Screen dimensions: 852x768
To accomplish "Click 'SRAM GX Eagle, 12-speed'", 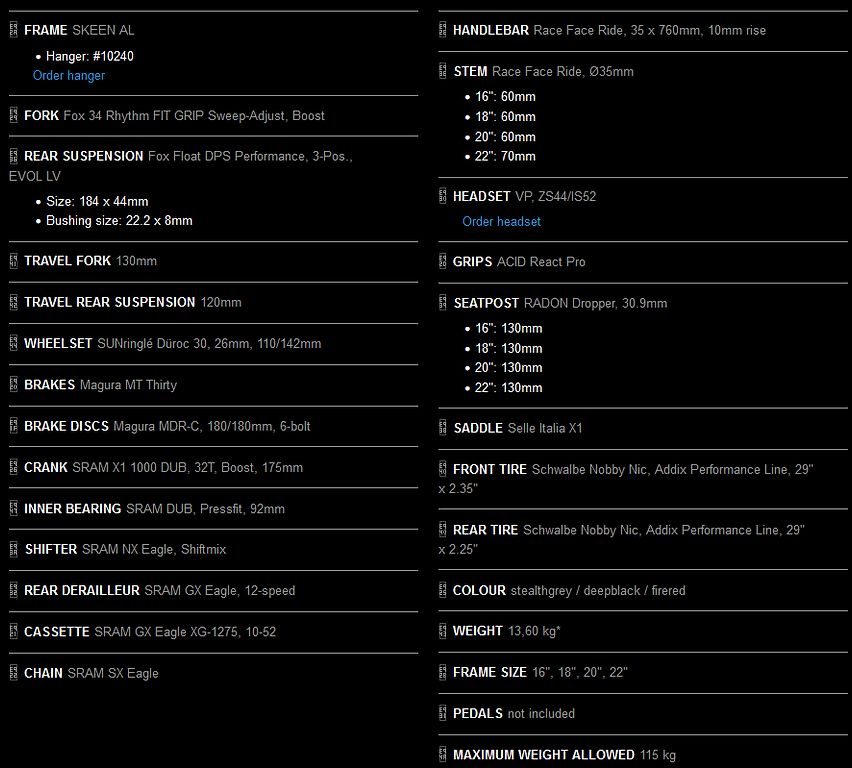I will 220,591.
